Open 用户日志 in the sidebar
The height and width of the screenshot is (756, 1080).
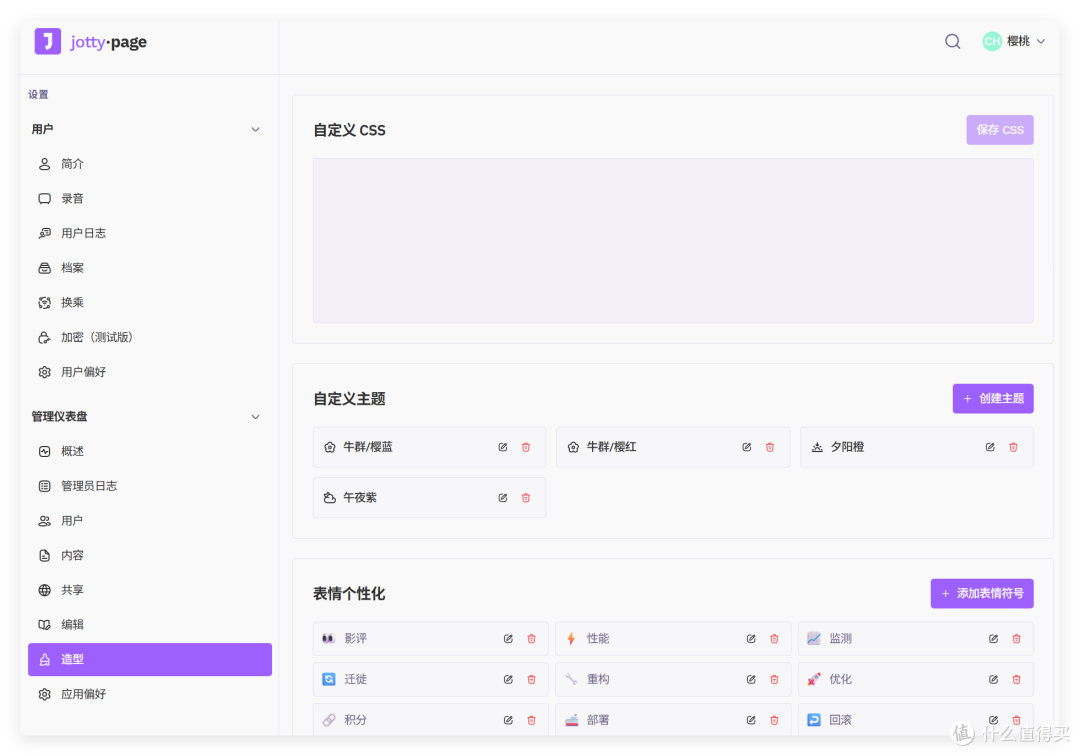click(x=149, y=233)
